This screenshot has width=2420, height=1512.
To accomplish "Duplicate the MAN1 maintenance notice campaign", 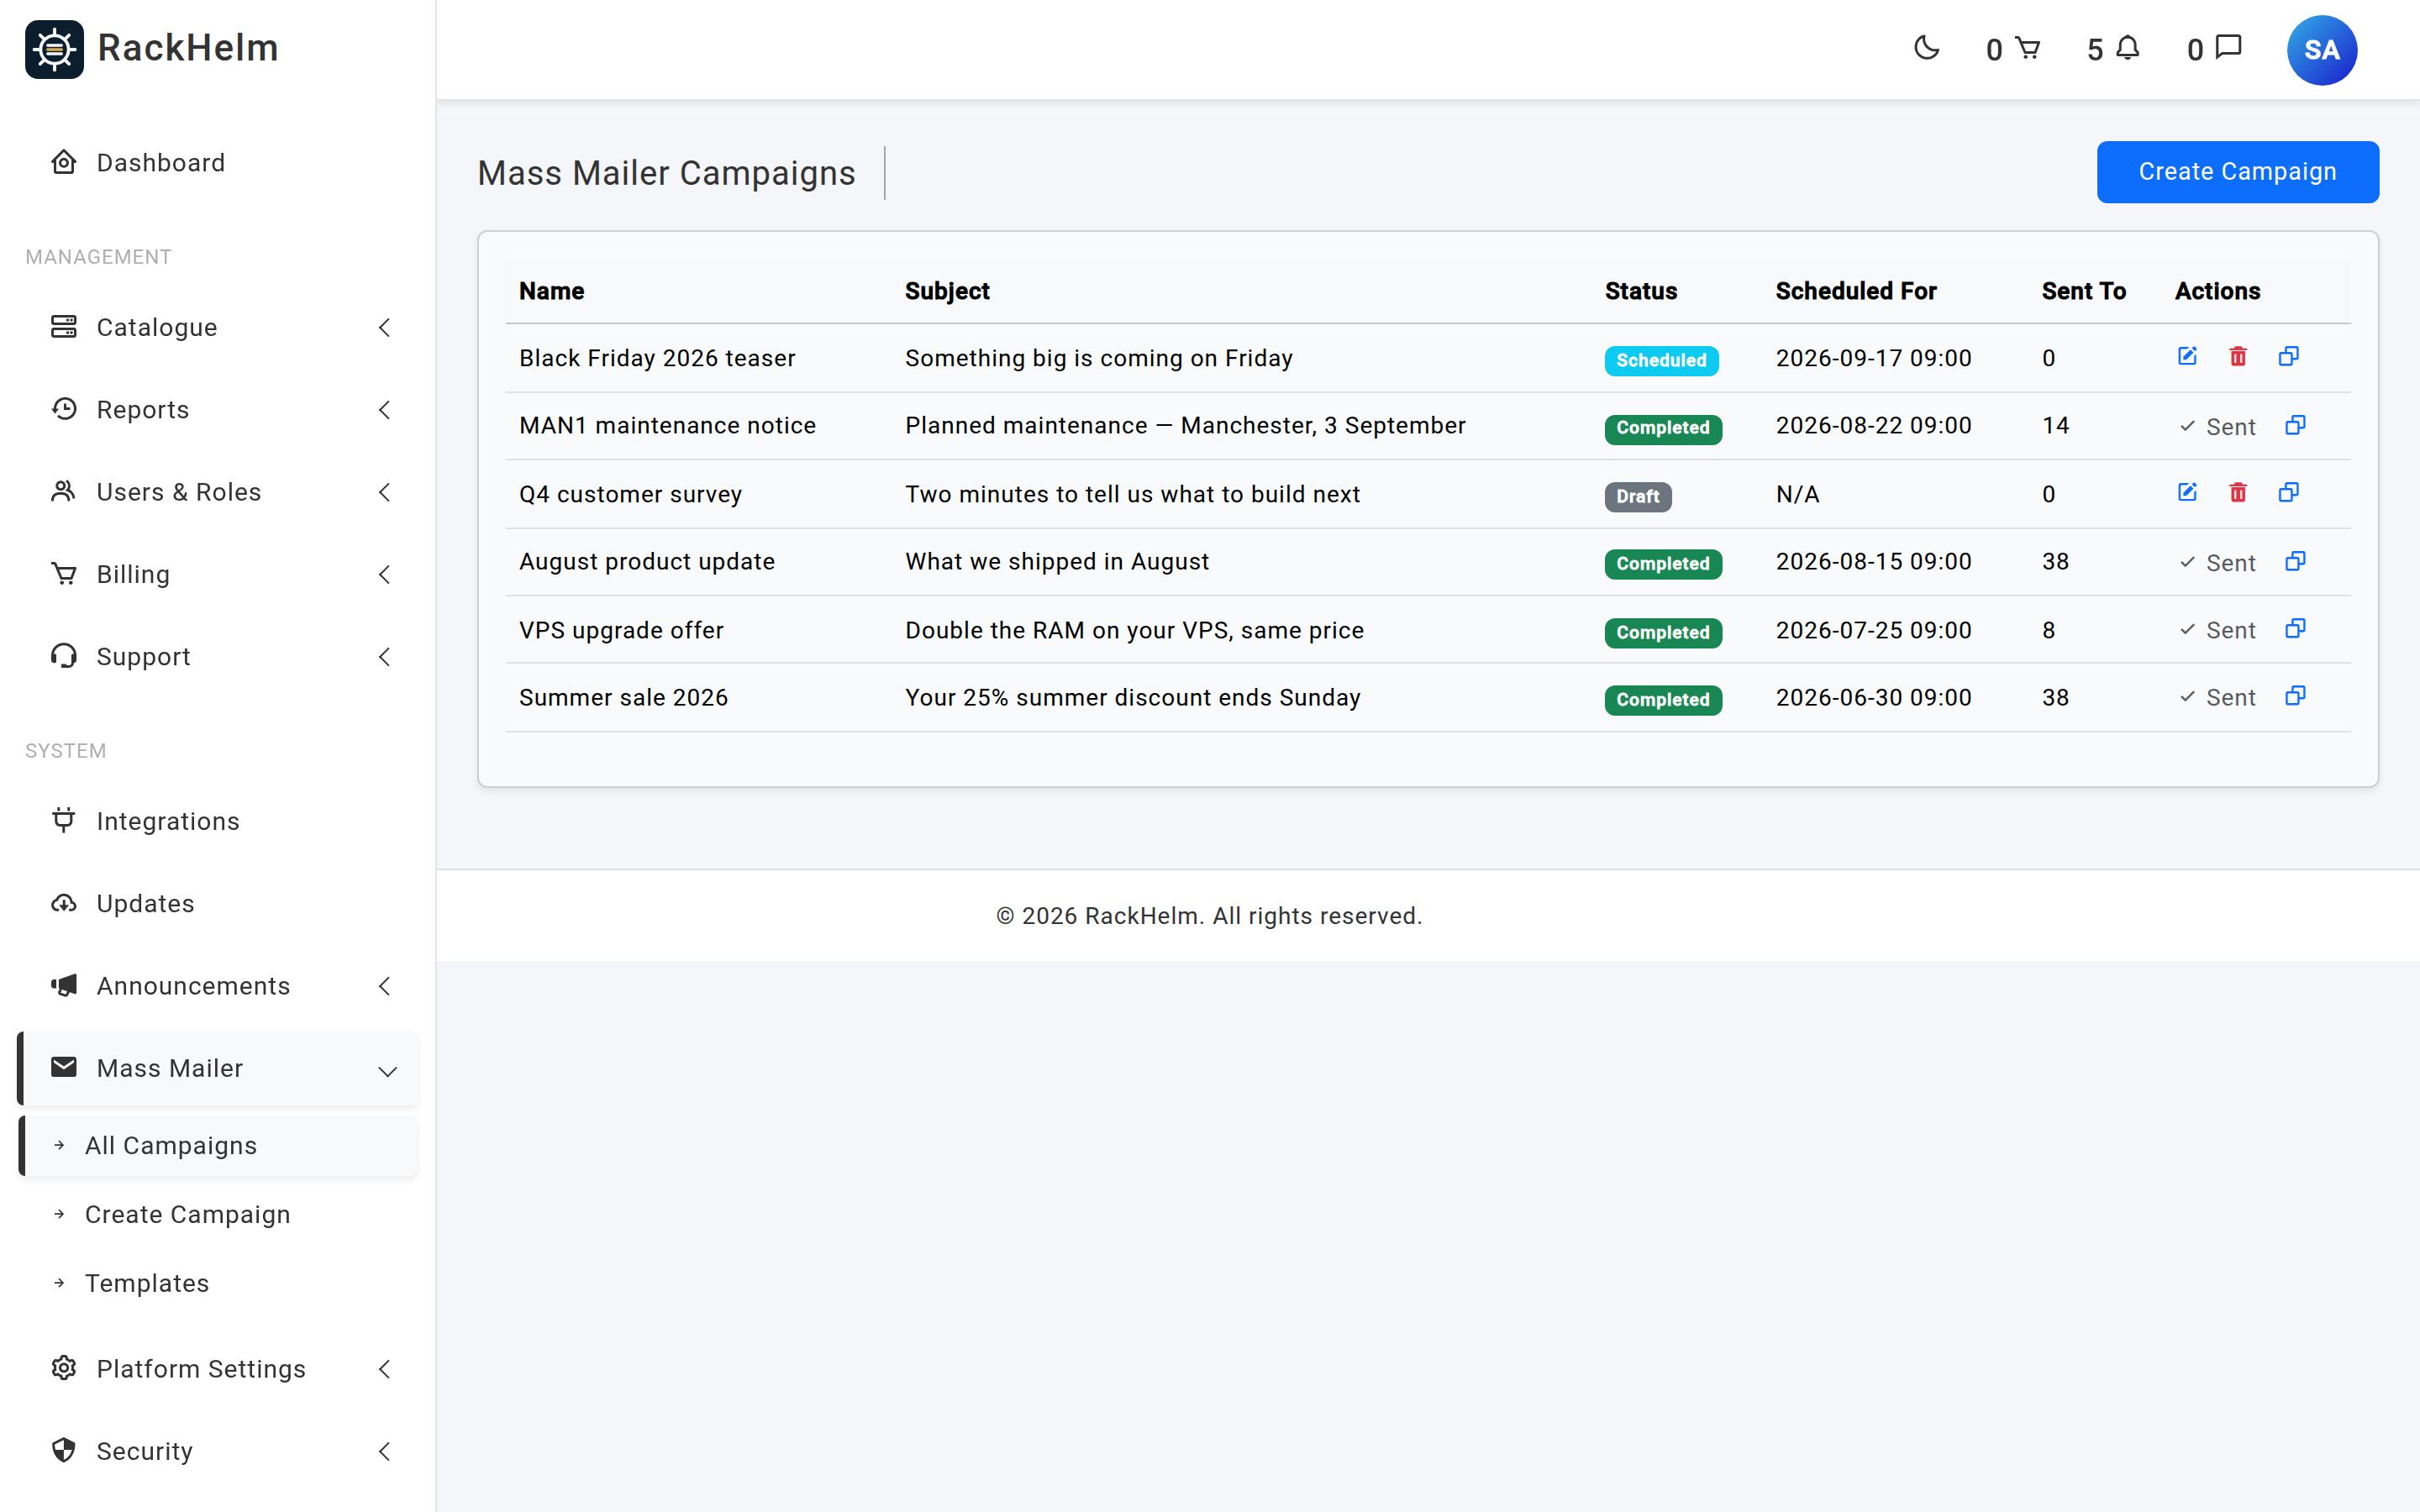I will coord(2295,425).
